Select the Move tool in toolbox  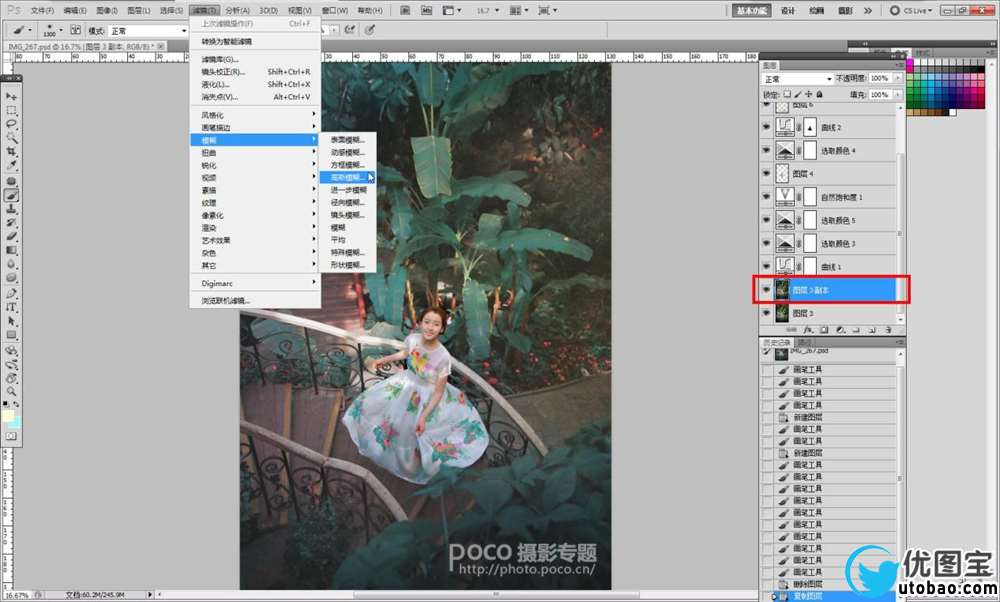pyautogui.click(x=12, y=97)
